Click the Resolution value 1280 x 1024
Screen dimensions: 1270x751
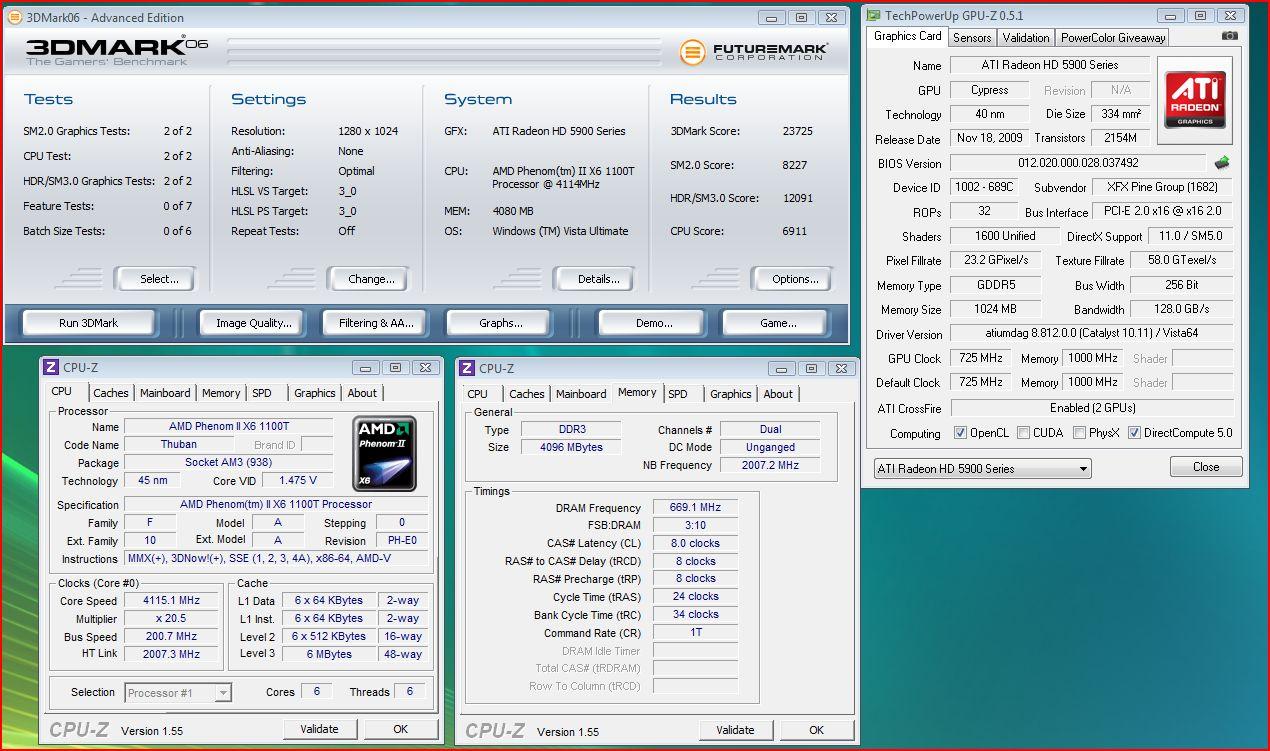click(x=368, y=131)
